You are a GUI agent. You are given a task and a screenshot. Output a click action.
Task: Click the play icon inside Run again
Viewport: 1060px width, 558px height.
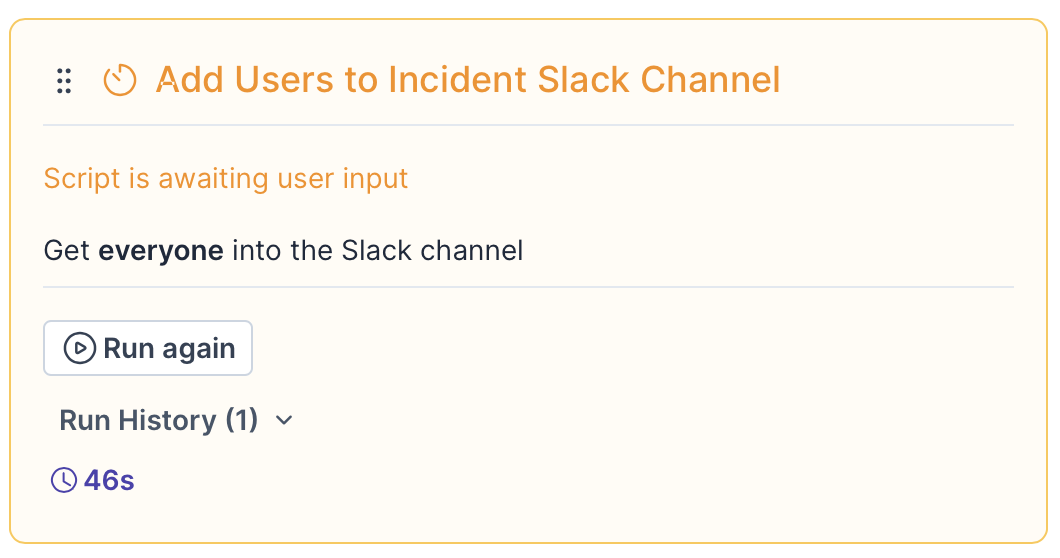pyautogui.click(x=78, y=348)
